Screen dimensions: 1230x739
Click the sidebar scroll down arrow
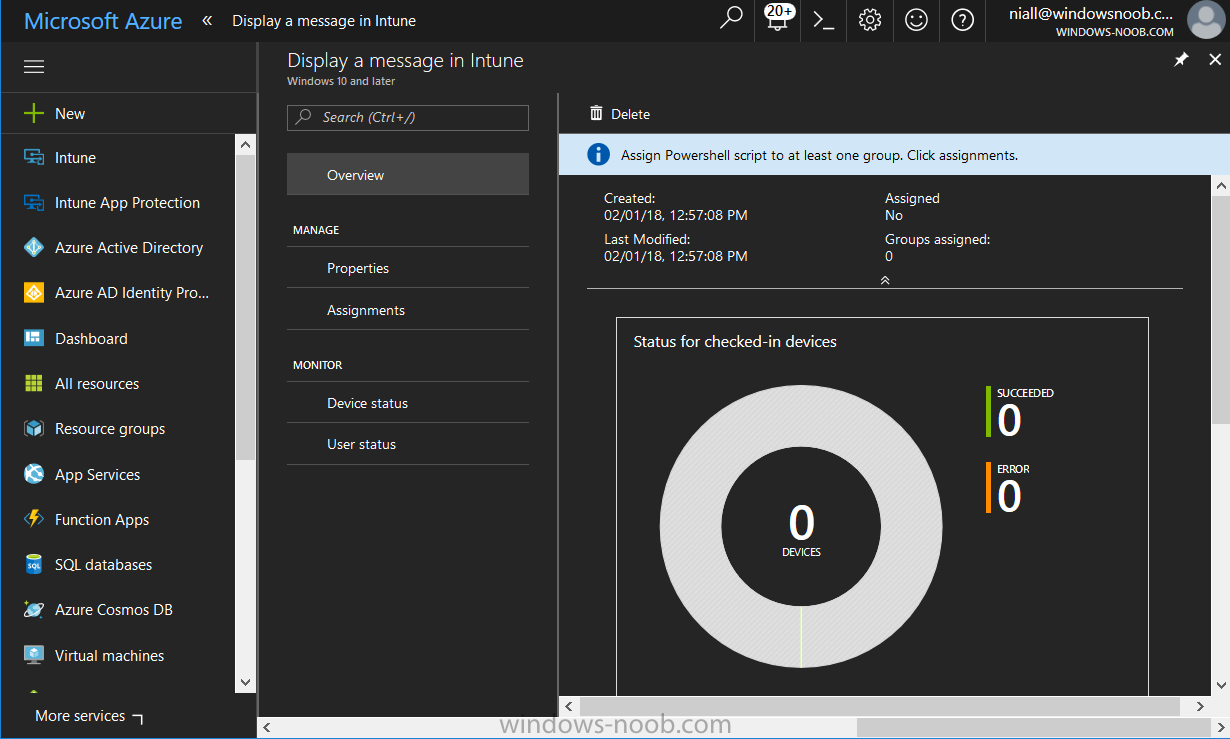246,682
